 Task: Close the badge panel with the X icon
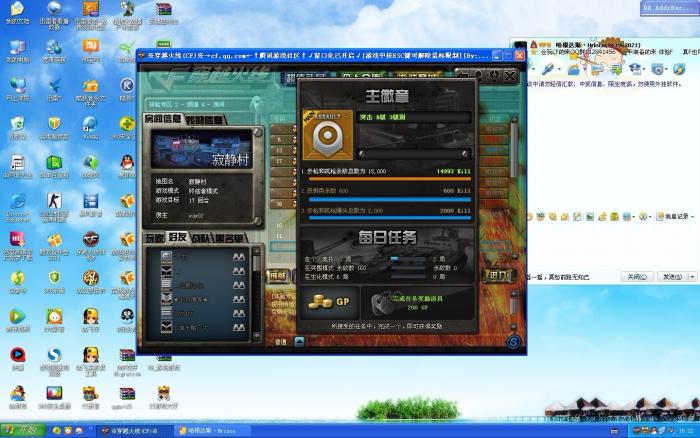pyautogui.click(x=510, y=76)
